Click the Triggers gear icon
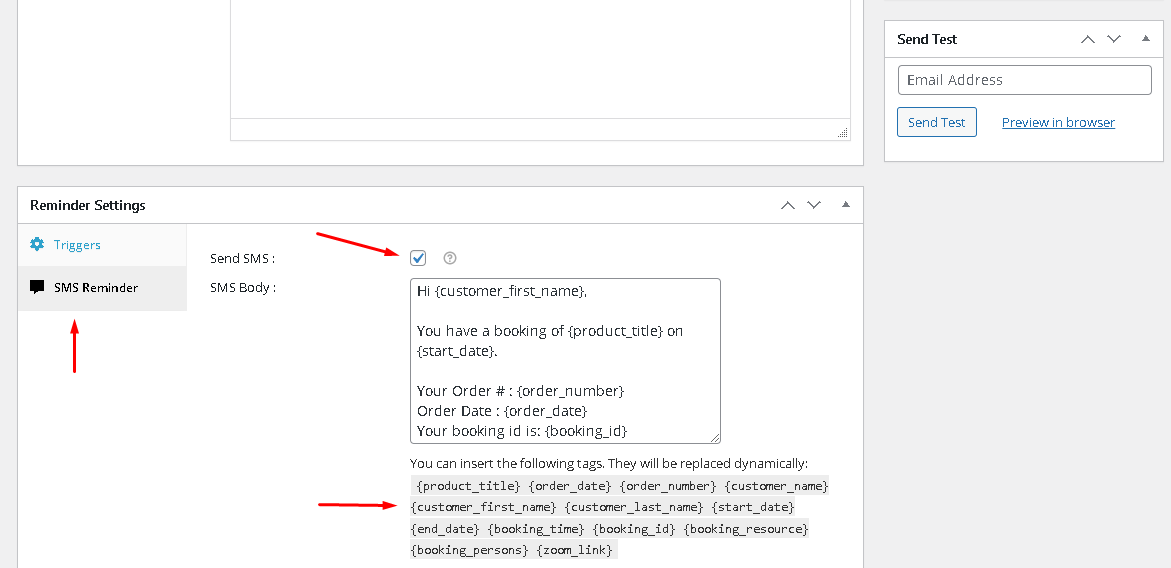Screen dimensions: 1171x568 point(37,244)
